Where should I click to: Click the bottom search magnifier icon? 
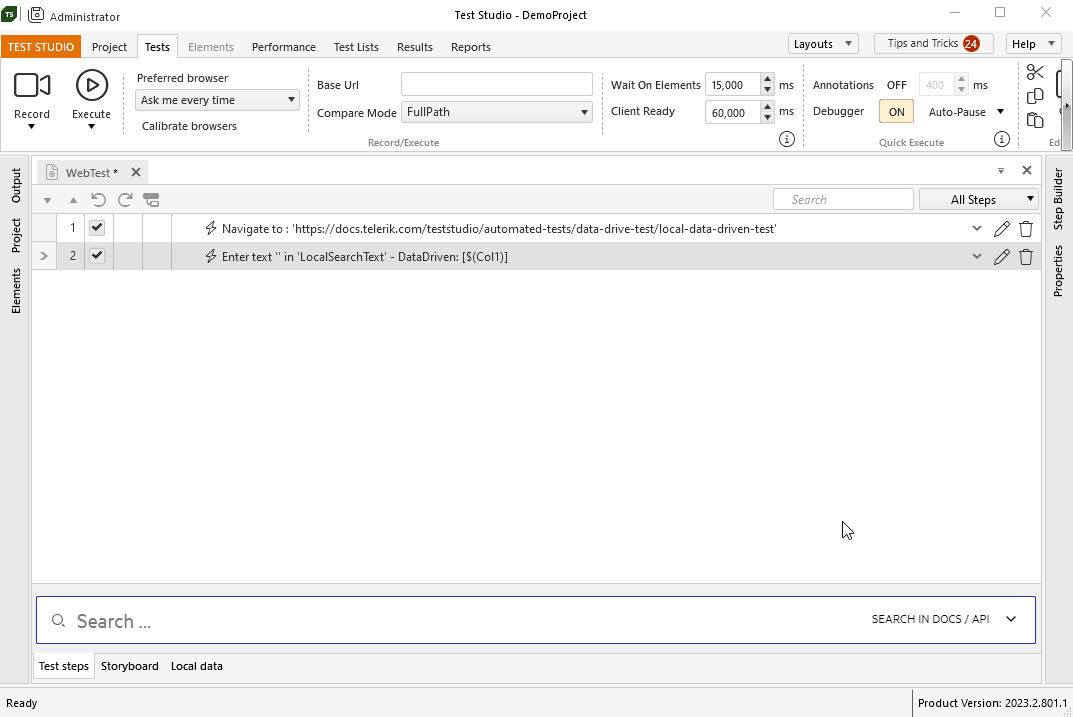[58, 621]
